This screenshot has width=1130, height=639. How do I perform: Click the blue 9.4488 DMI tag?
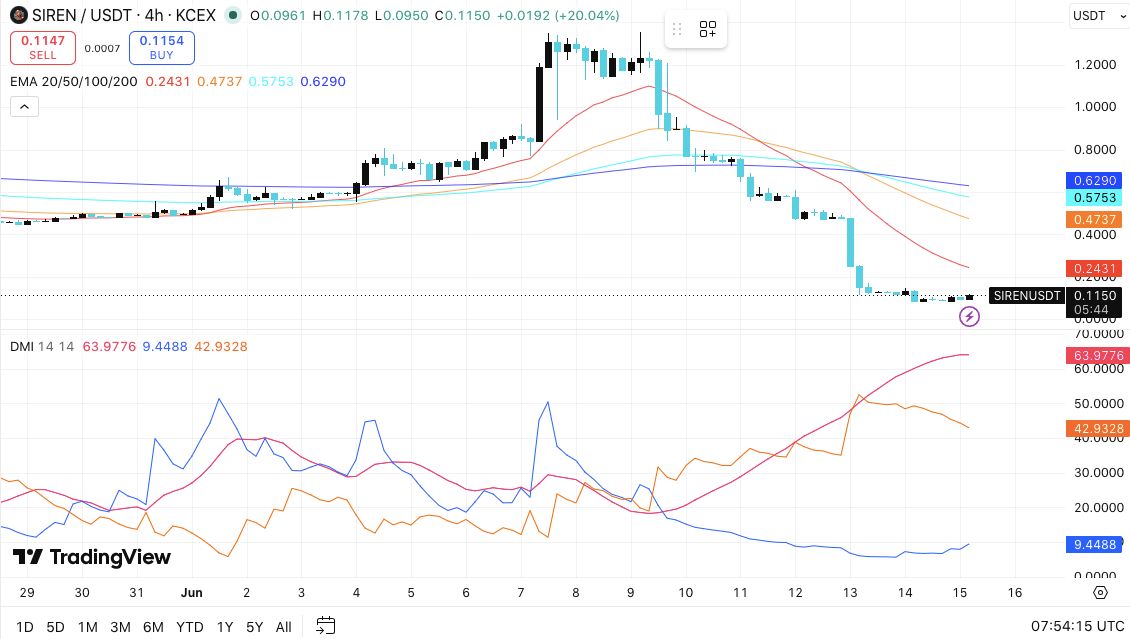click(x=1094, y=545)
